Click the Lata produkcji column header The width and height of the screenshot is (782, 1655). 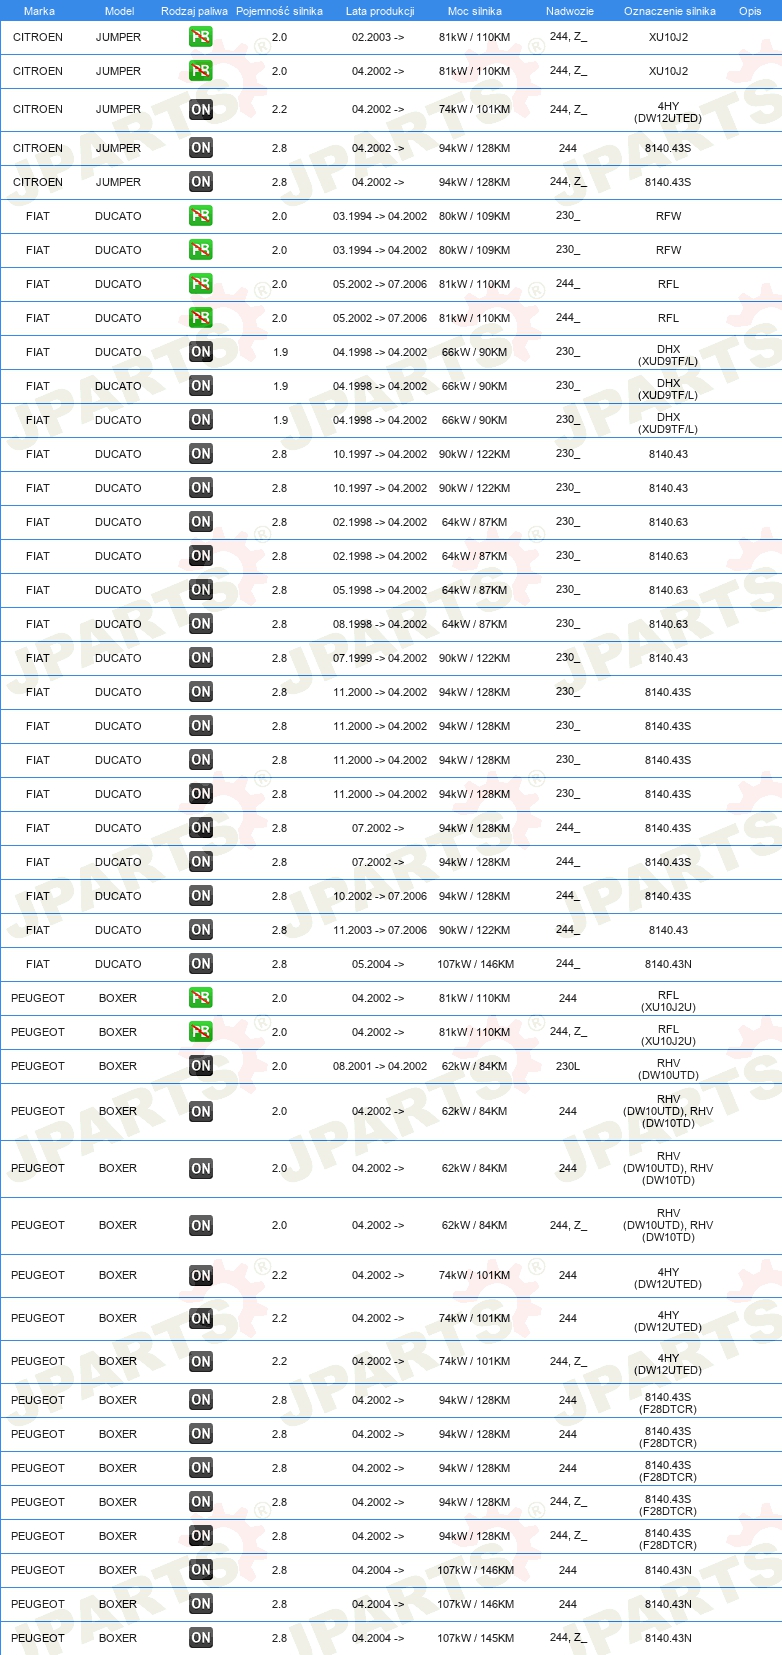380,11
